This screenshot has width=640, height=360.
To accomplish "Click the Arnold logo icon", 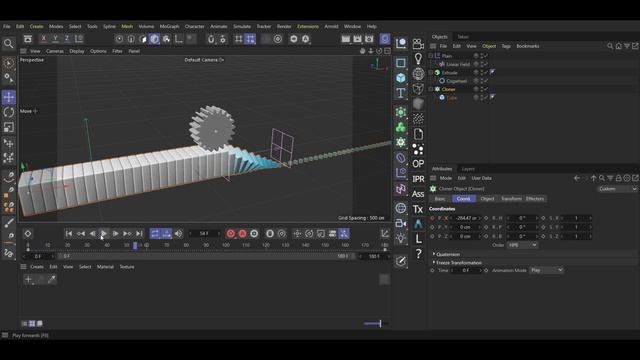I will coord(418,224).
